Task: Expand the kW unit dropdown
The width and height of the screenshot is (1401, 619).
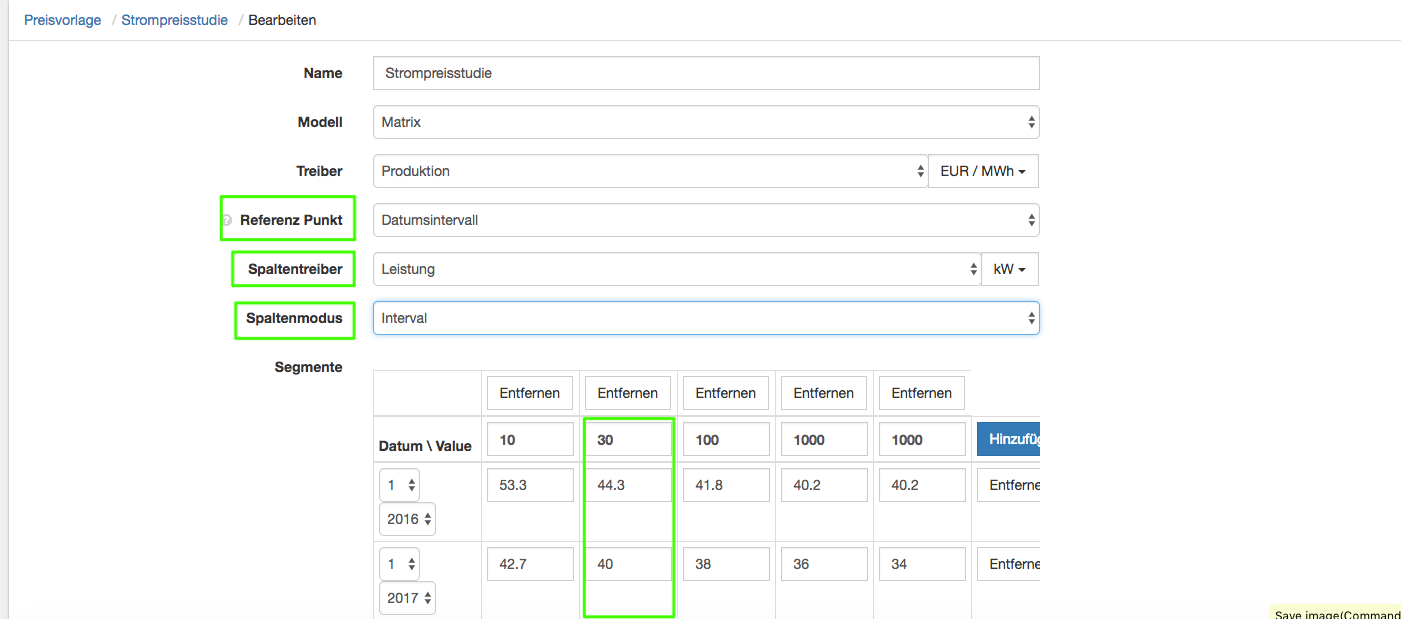Action: click(1009, 269)
